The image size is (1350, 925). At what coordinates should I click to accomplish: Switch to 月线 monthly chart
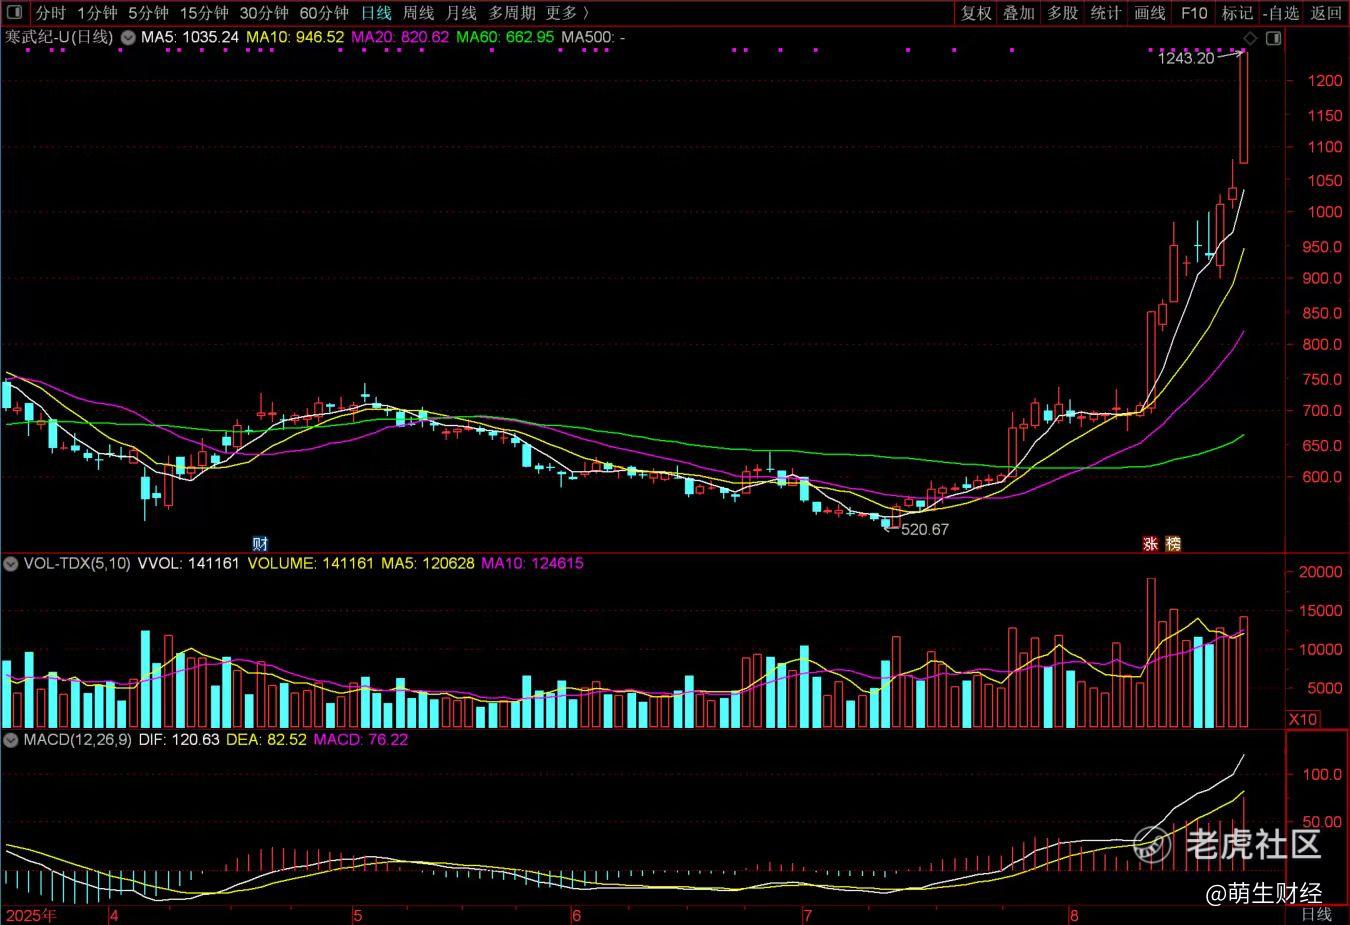tap(461, 13)
